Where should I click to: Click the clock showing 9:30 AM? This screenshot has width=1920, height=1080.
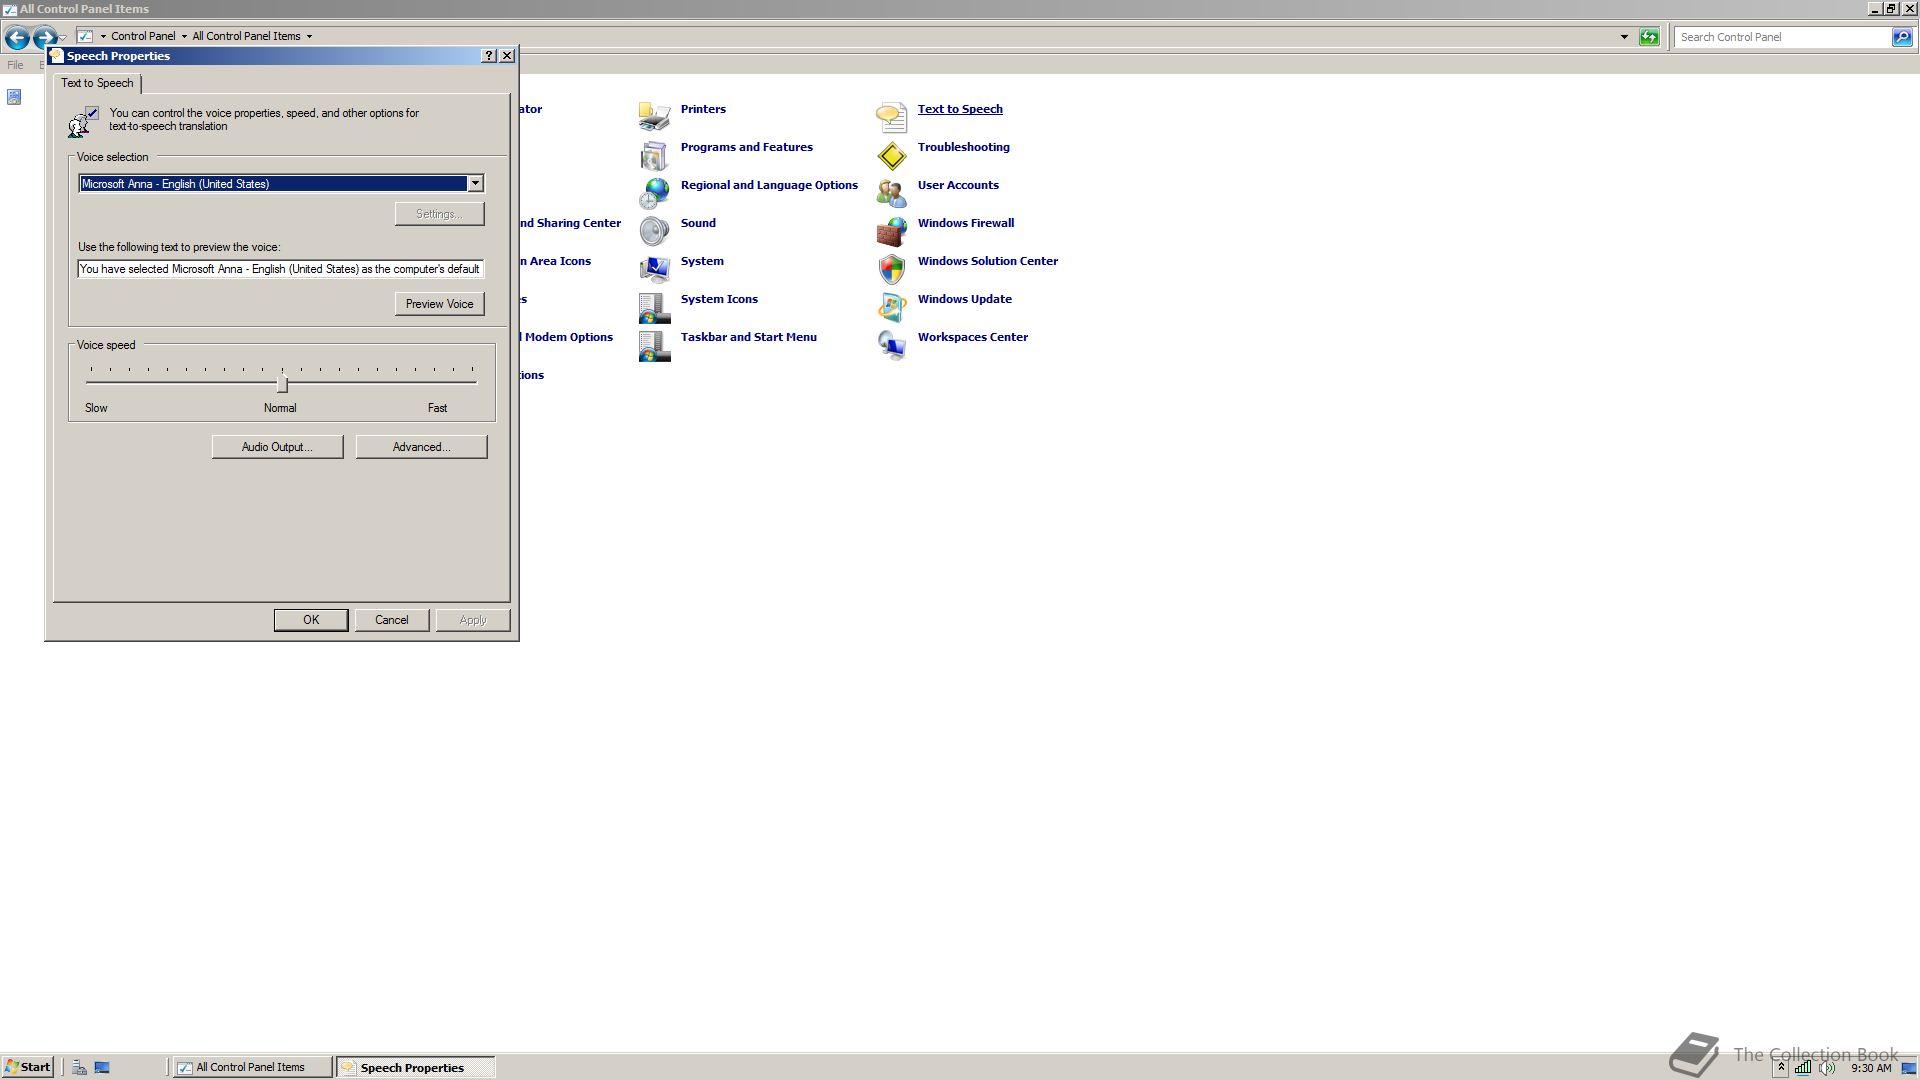[x=1871, y=1068]
